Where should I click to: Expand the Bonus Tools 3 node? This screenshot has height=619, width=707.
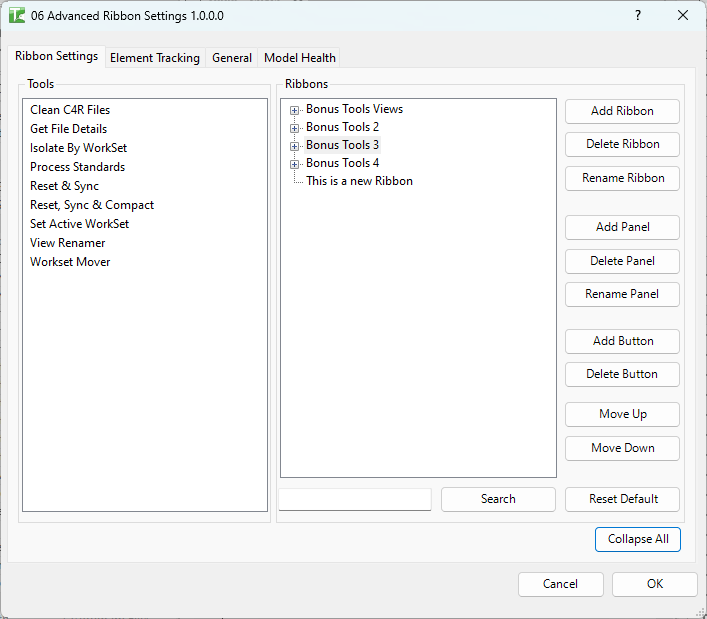coord(294,146)
